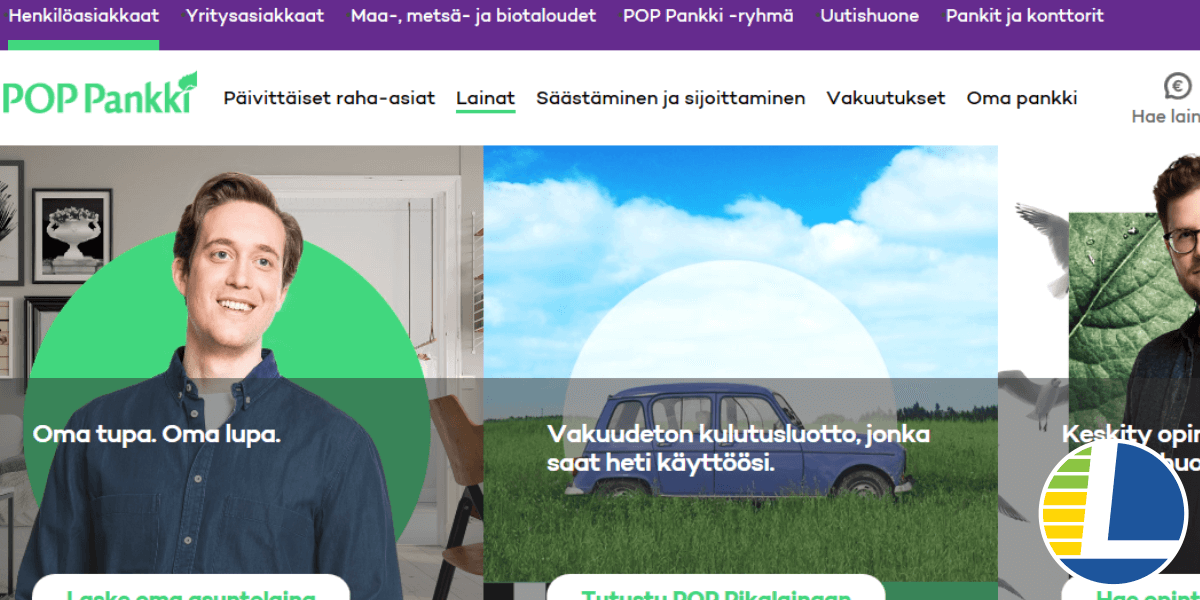Open Maa-, metsä- ja biotaloudet tab
The image size is (1200, 600).
[x=473, y=16]
